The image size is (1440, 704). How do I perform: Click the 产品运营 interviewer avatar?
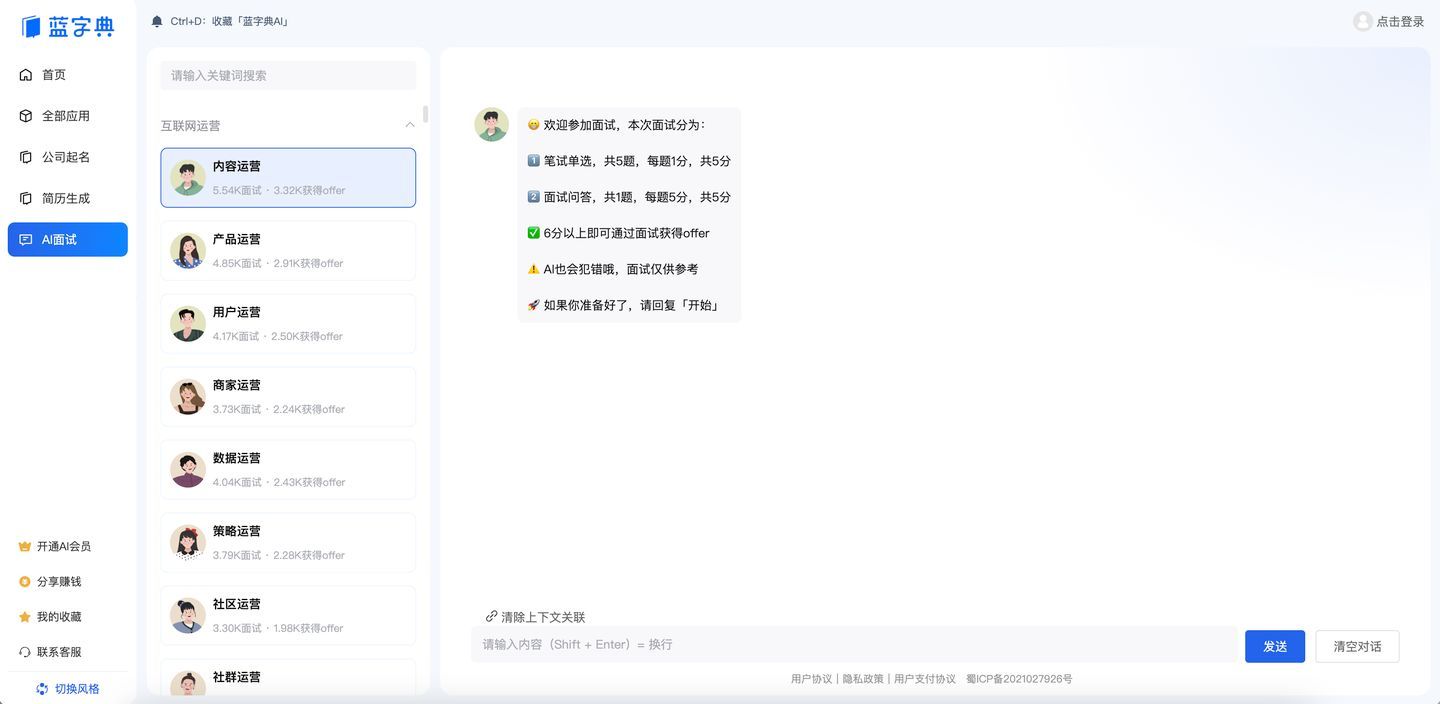pyautogui.click(x=188, y=250)
